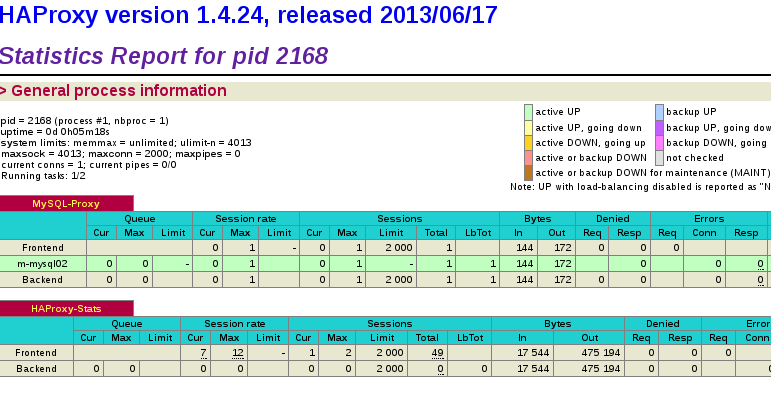Click the pink backup DOWN, going swatch
The height and width of the screenshot is (407, 771).
click(x=659, y=143)
